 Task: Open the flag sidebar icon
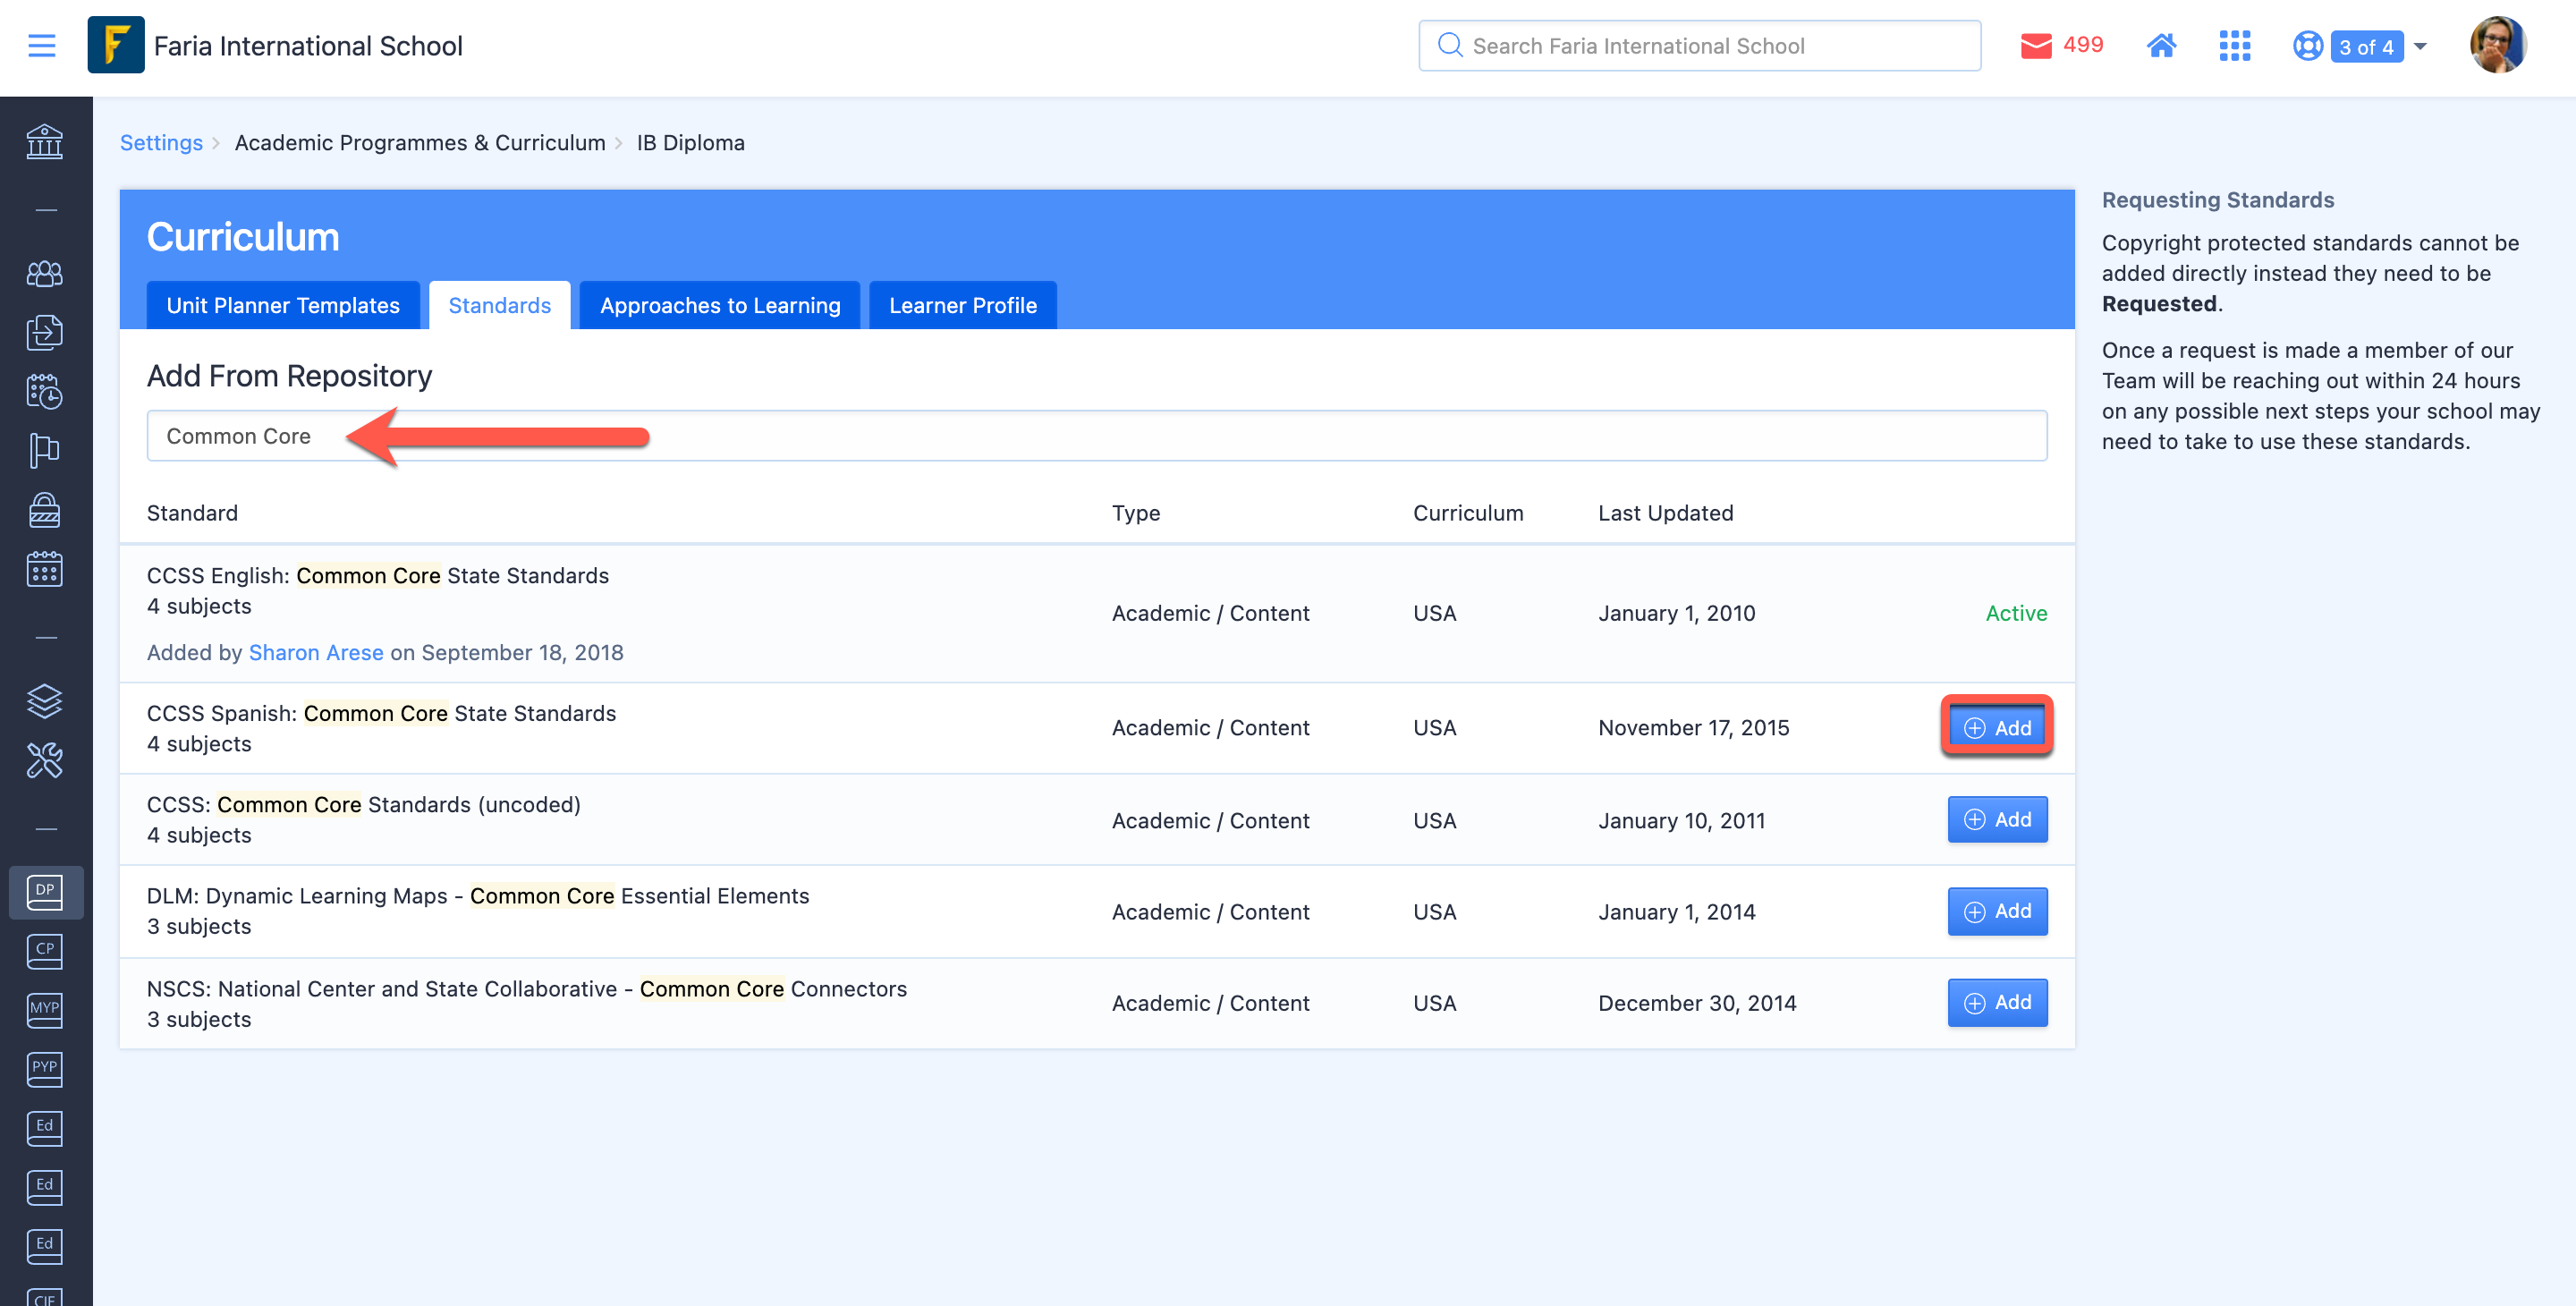44,450
